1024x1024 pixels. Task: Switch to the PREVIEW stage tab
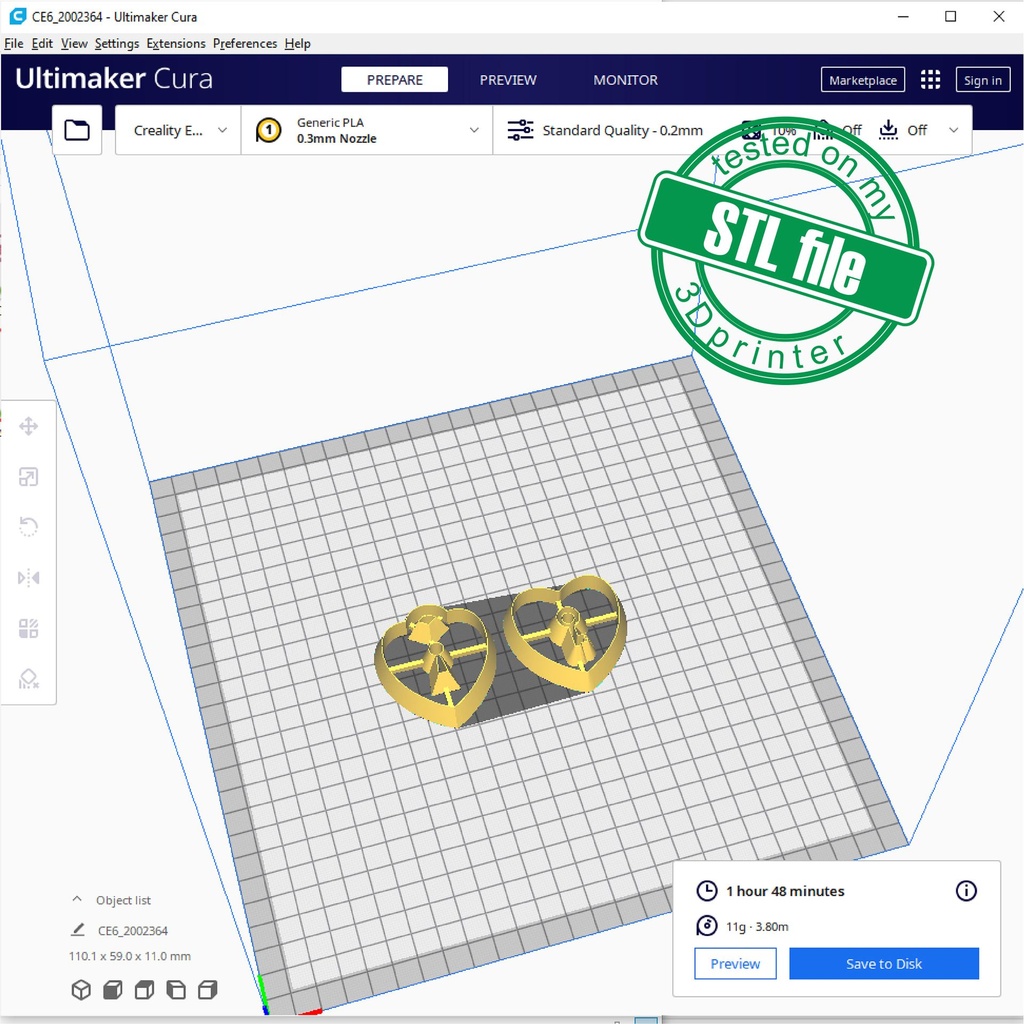point(508,80)
